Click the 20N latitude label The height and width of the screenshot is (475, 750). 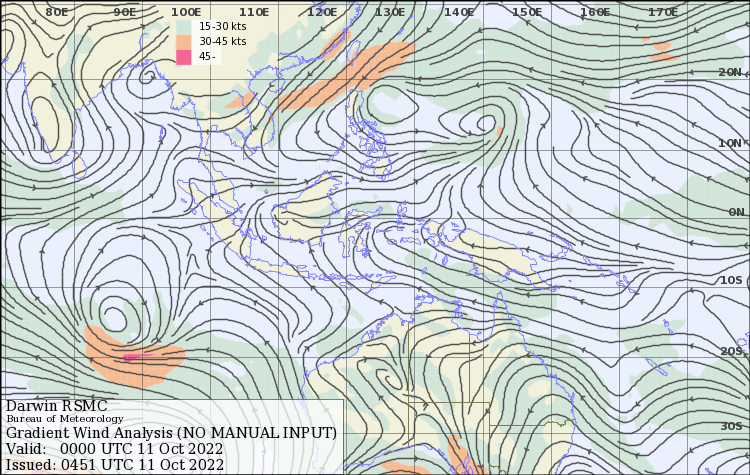click(x=730, y=72)
